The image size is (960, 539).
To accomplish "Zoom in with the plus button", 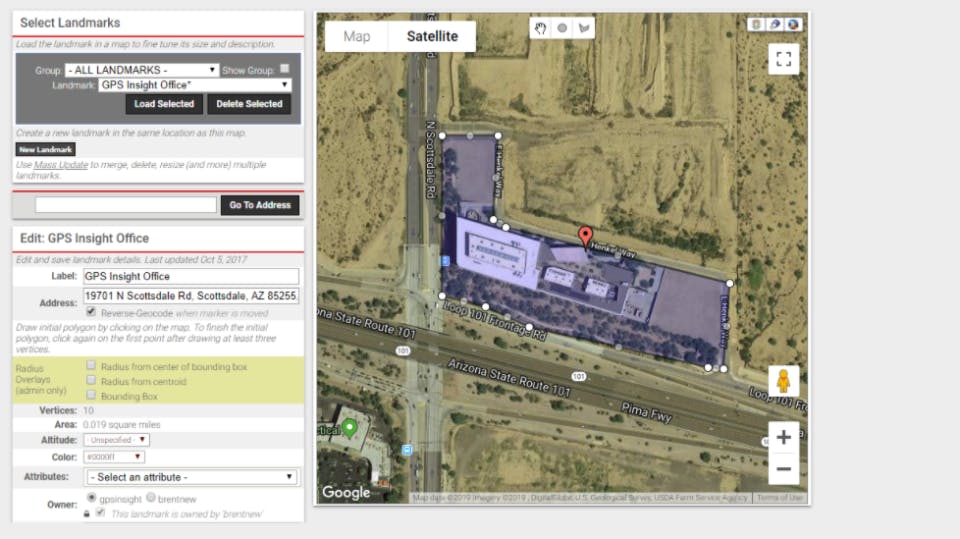I will click(784, 437).
